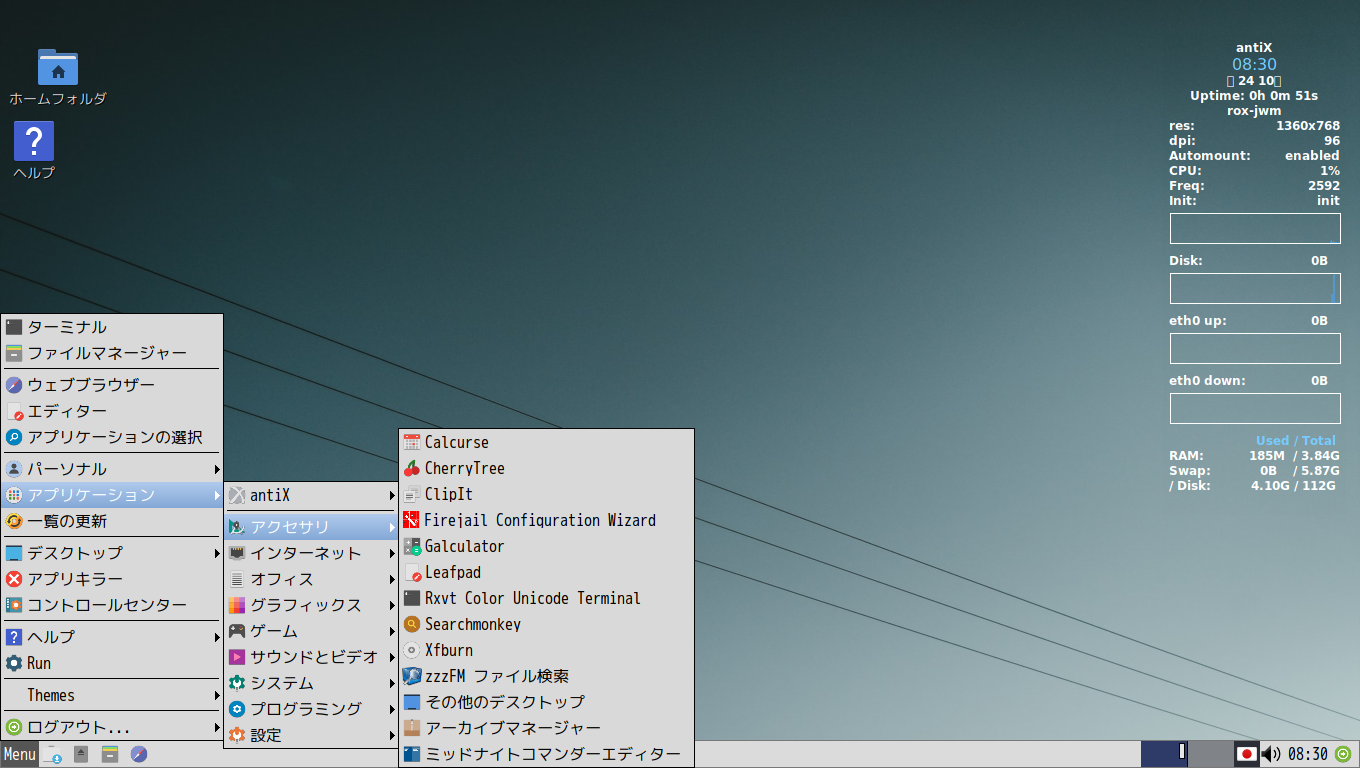Click the Japanese flag keyboard layout indicator
Image resolution: width=1360 pixels, height=768 pixels.
1246,754
